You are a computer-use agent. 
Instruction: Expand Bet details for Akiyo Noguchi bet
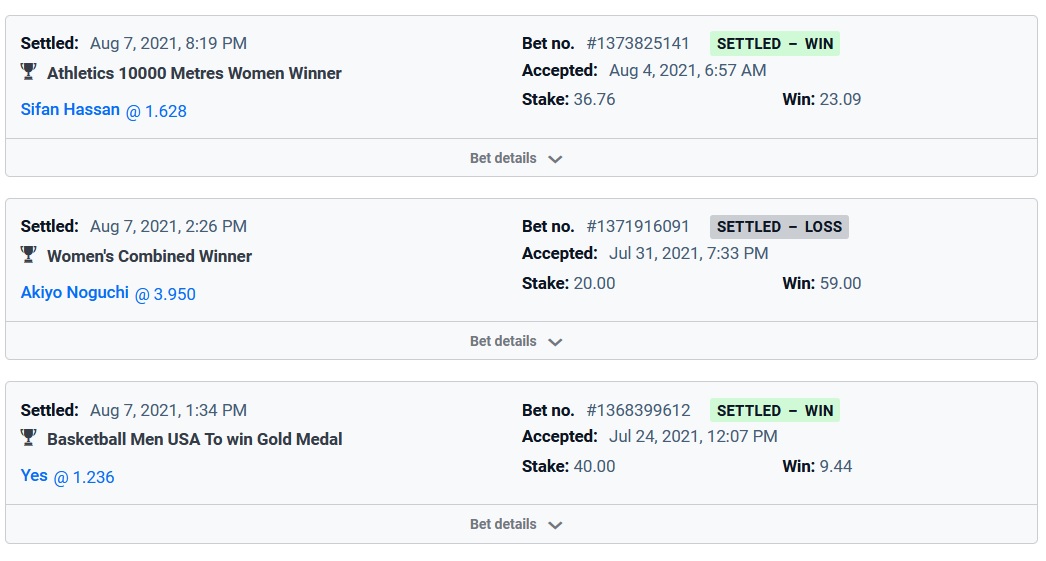503,341
